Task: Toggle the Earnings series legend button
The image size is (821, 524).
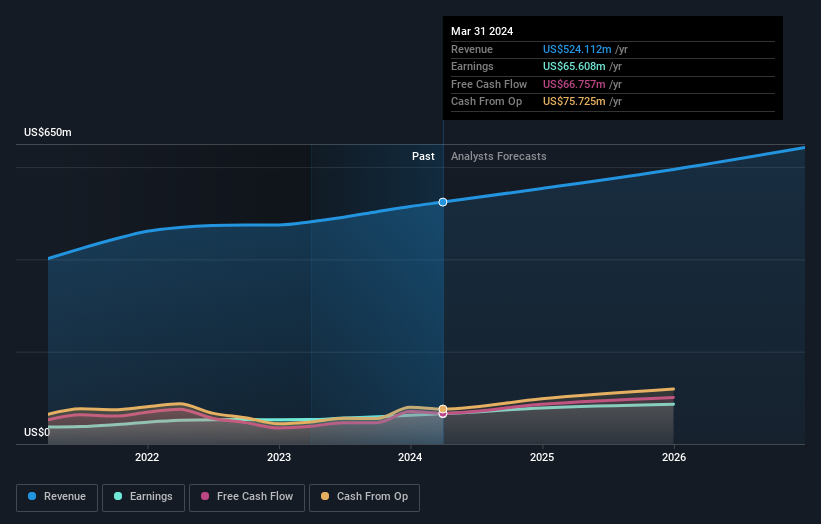Action: pyautogui.click(x=143, y=497)
